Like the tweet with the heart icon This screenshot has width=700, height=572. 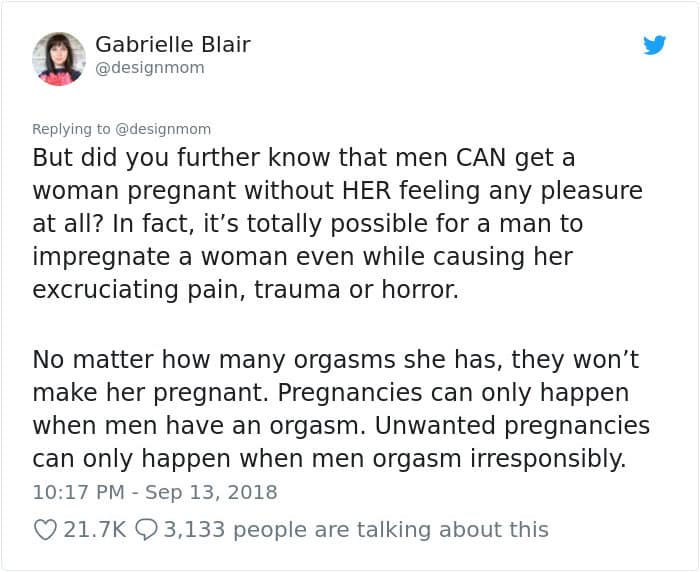(45, 530)
